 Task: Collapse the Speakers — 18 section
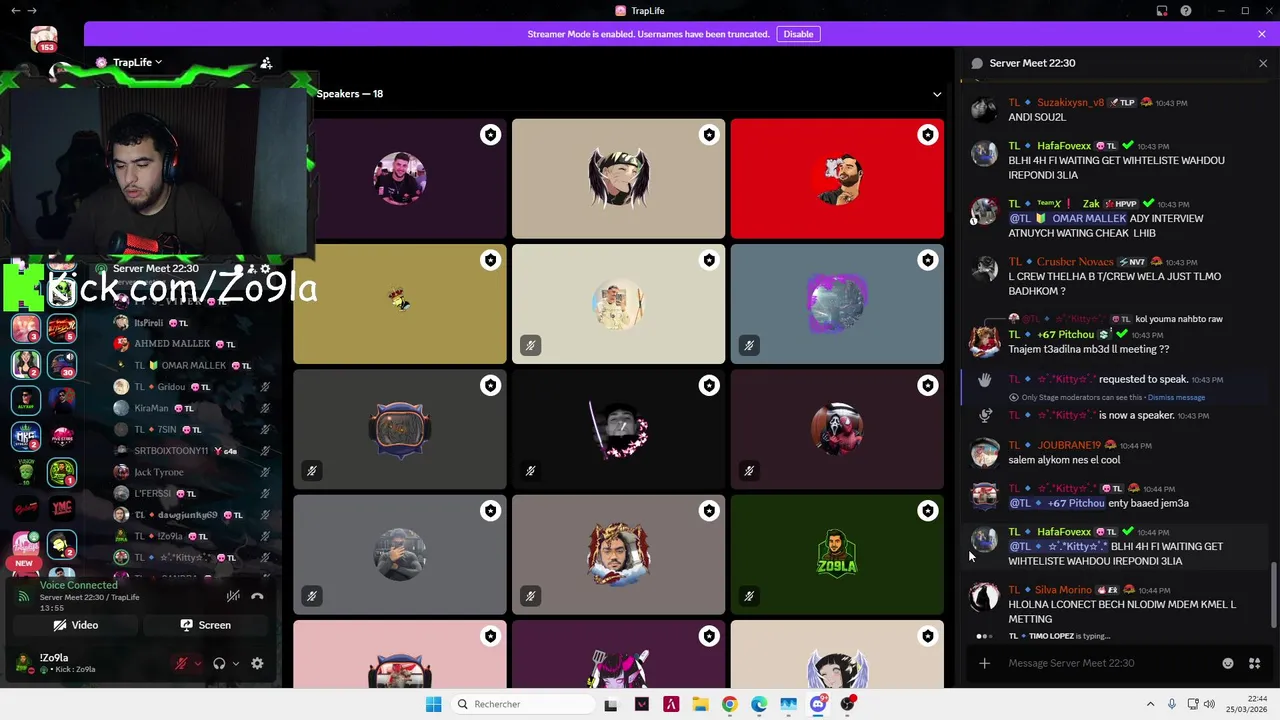[937, 94]
